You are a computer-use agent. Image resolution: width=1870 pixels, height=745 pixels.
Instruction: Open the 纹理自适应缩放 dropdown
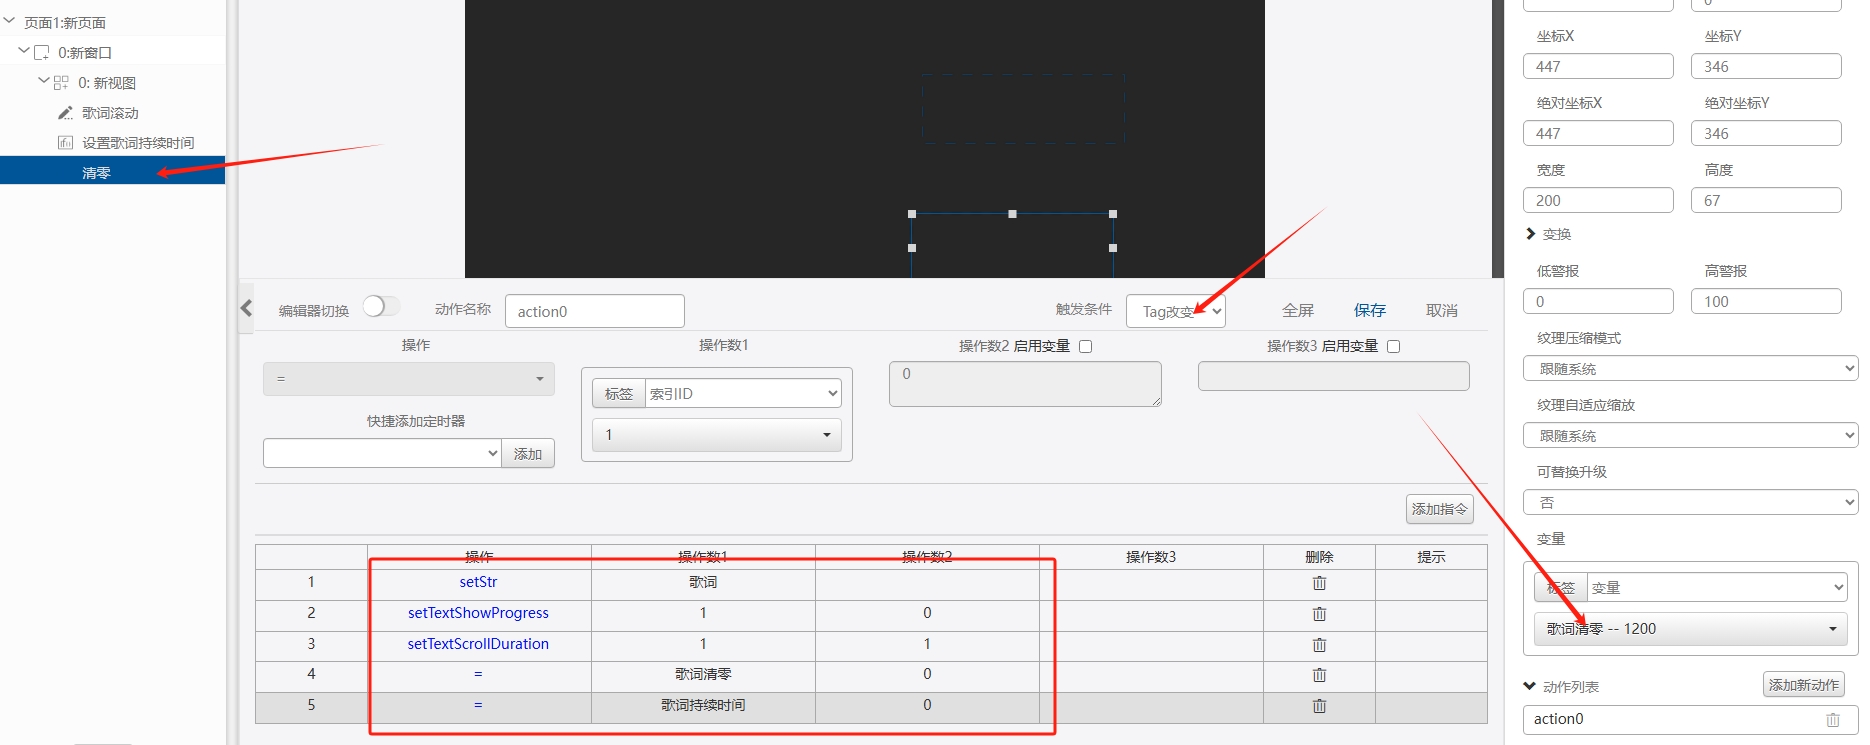coord(1690,436)
